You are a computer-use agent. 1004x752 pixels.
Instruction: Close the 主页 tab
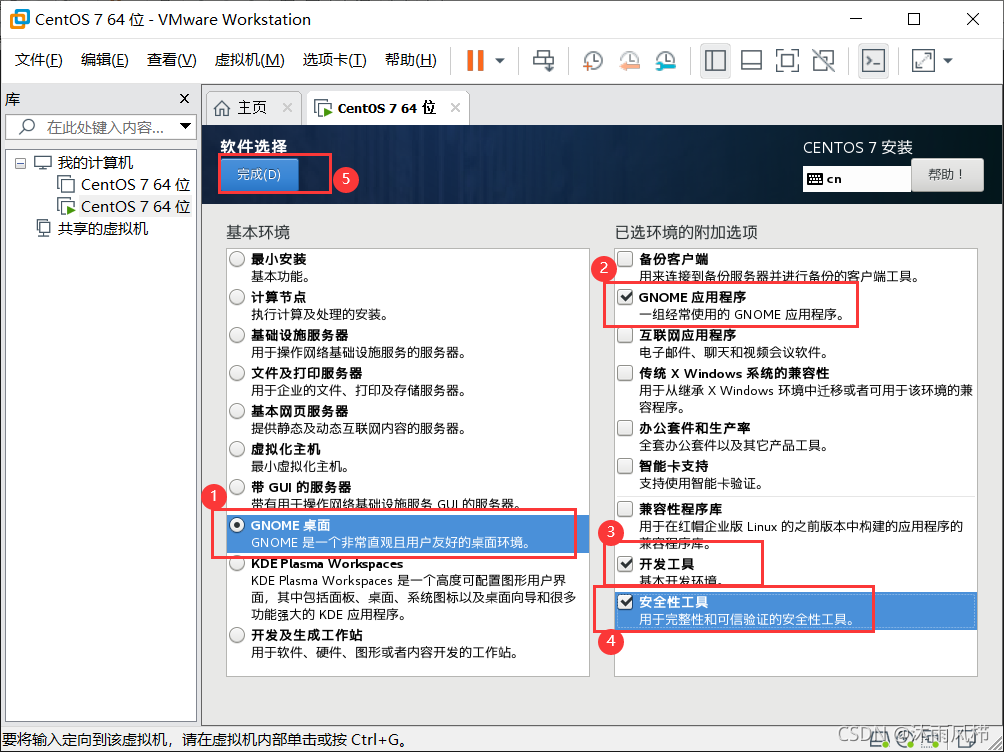tap(287, 108)
